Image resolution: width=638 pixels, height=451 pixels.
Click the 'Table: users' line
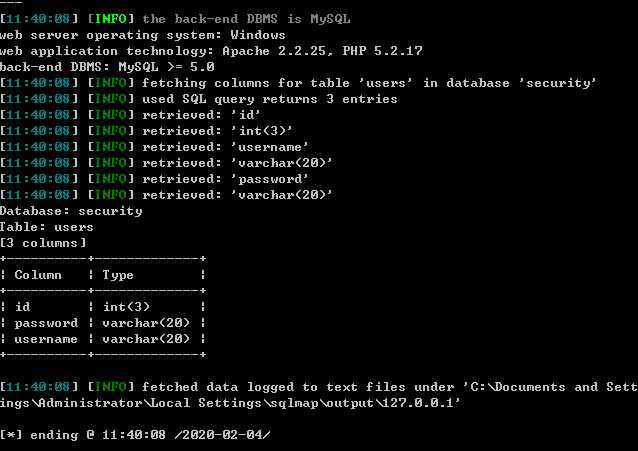[x=47, y=227]
